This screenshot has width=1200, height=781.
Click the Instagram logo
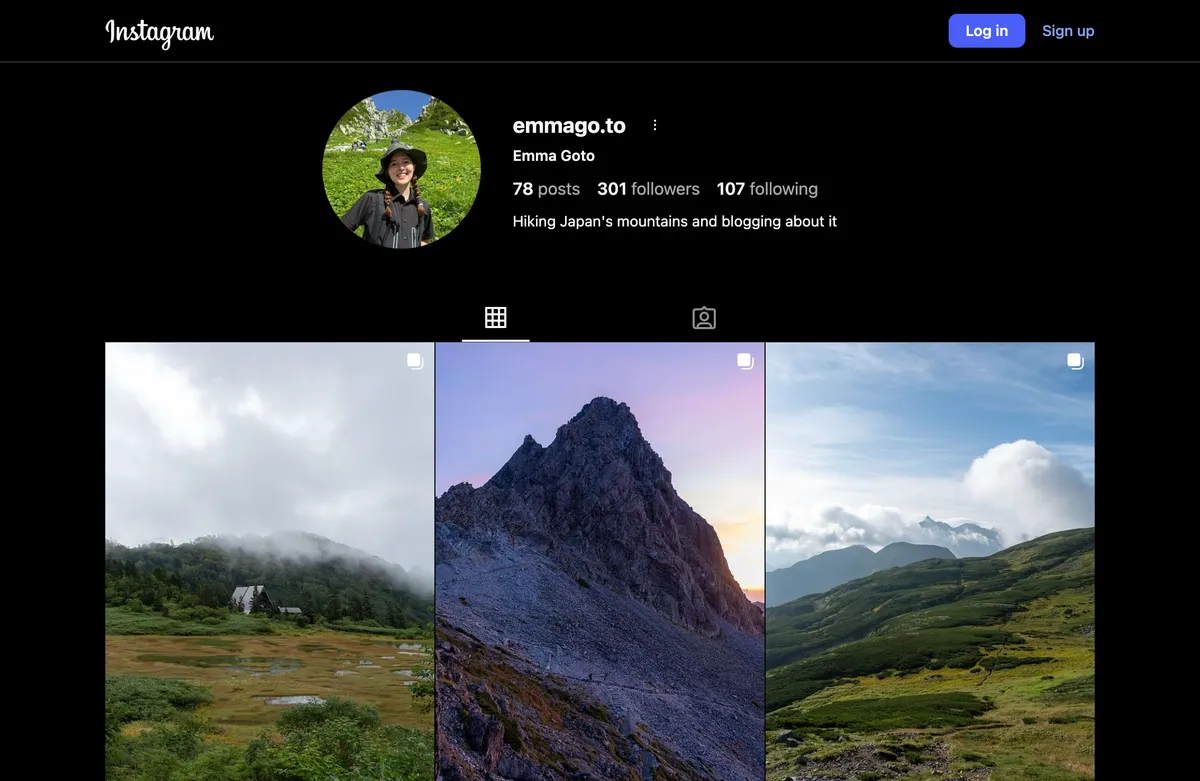point(160,32)
